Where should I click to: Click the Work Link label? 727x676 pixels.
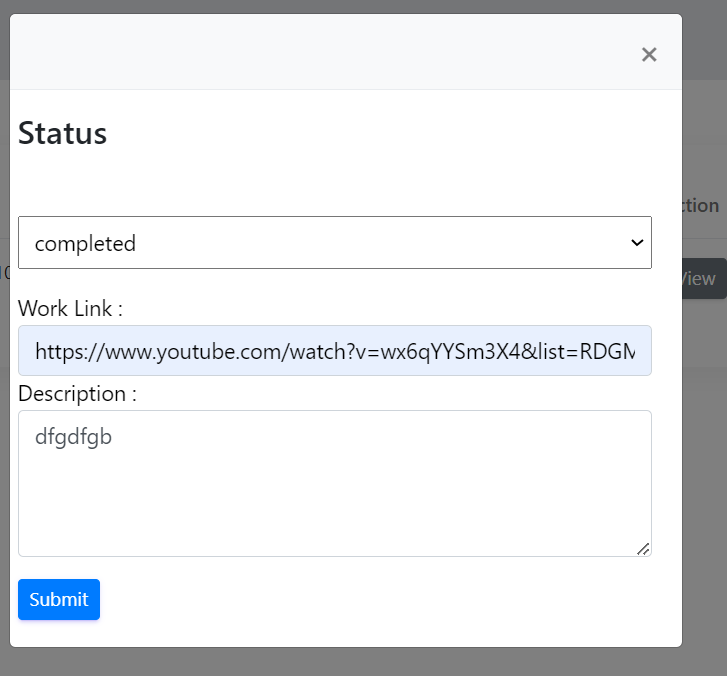coord(70,308)
